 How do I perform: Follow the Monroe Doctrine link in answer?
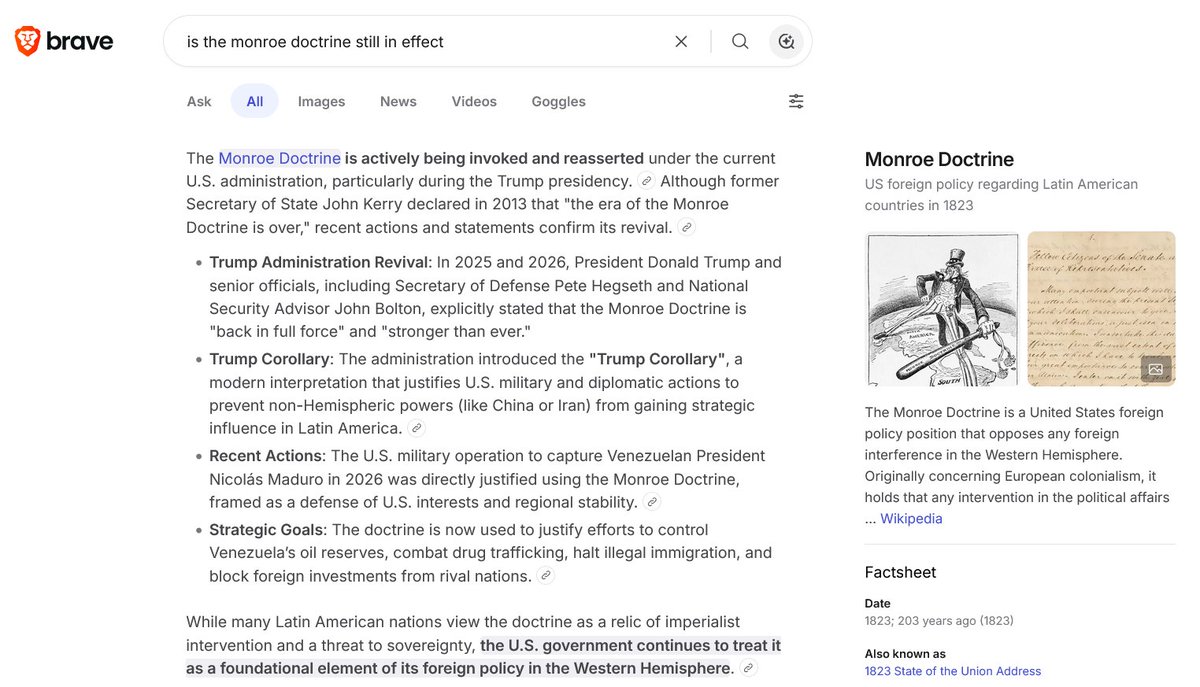[280, 158]
